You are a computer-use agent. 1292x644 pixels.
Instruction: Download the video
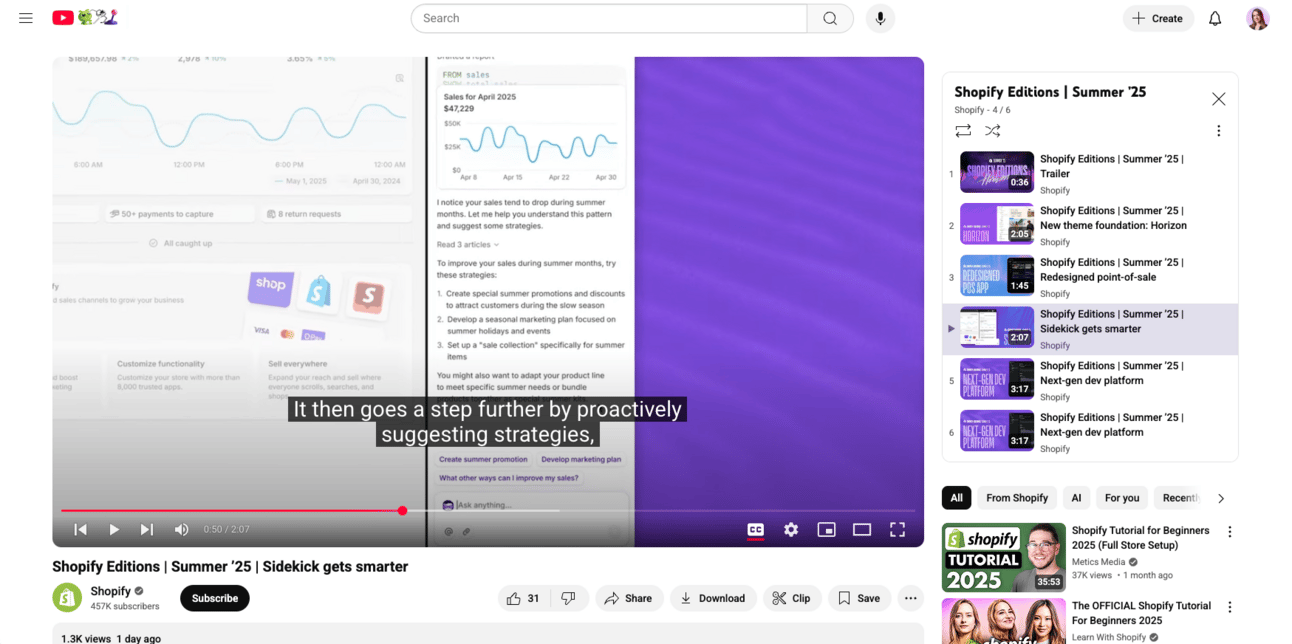coord(713,598)
